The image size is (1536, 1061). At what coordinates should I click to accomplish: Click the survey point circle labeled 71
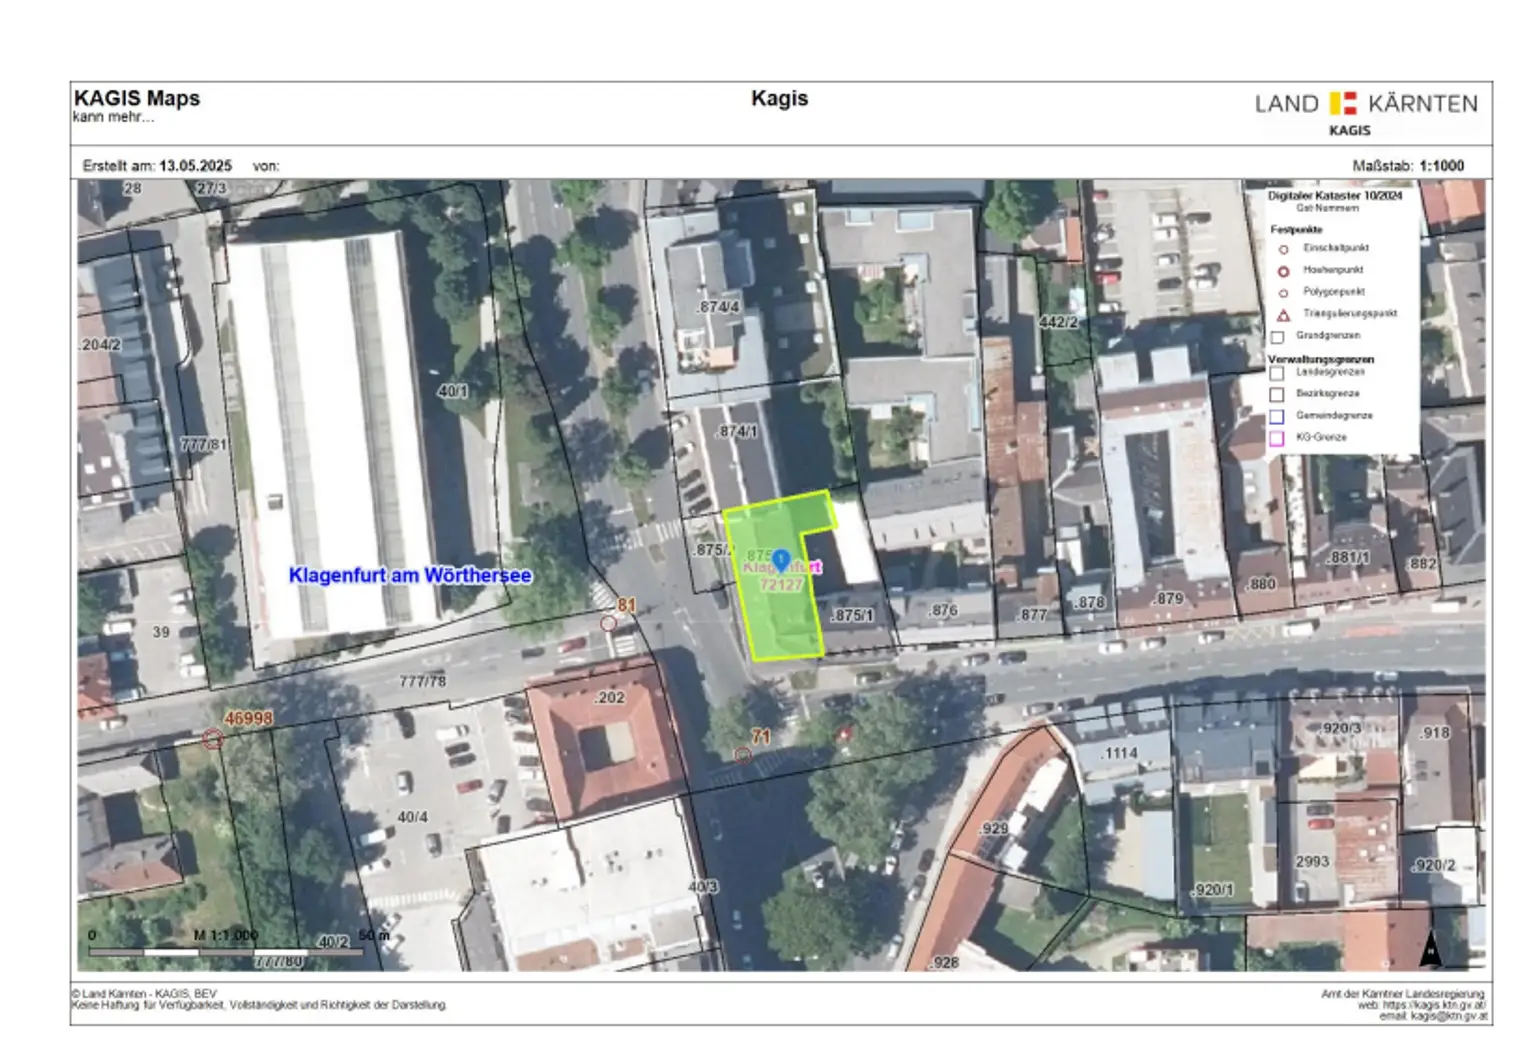(x=742, y=755)
